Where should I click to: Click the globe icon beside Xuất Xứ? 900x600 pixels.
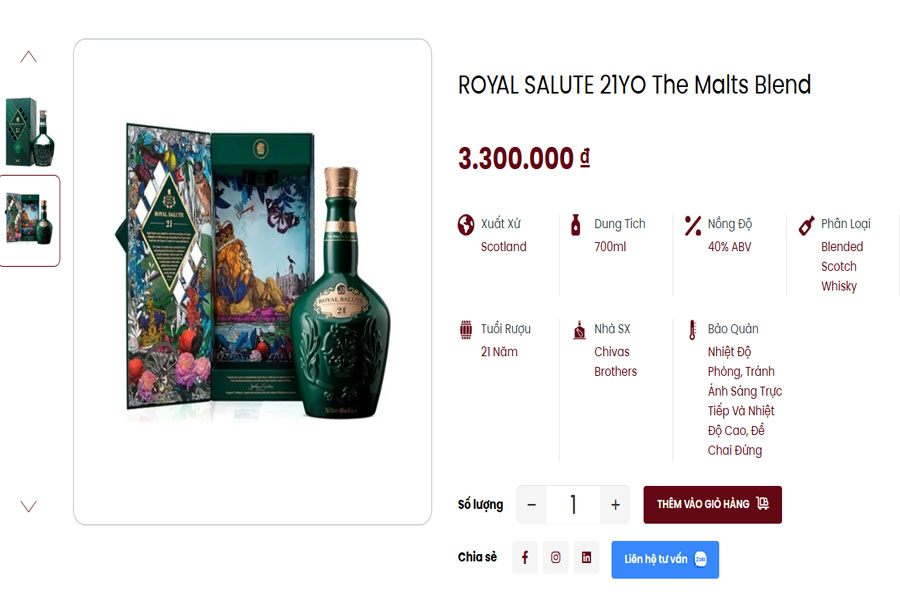click(466, 225)
